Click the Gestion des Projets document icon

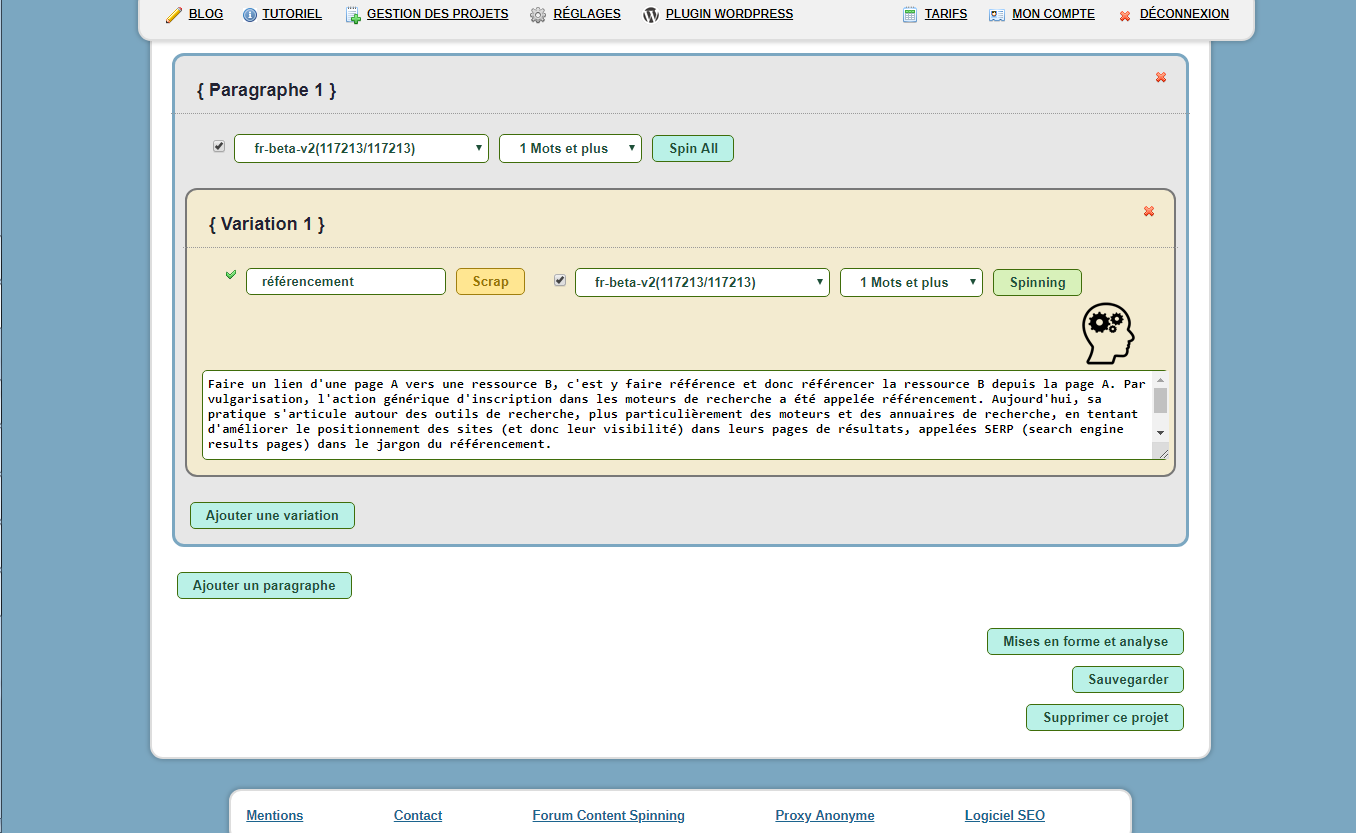[353, 15]
